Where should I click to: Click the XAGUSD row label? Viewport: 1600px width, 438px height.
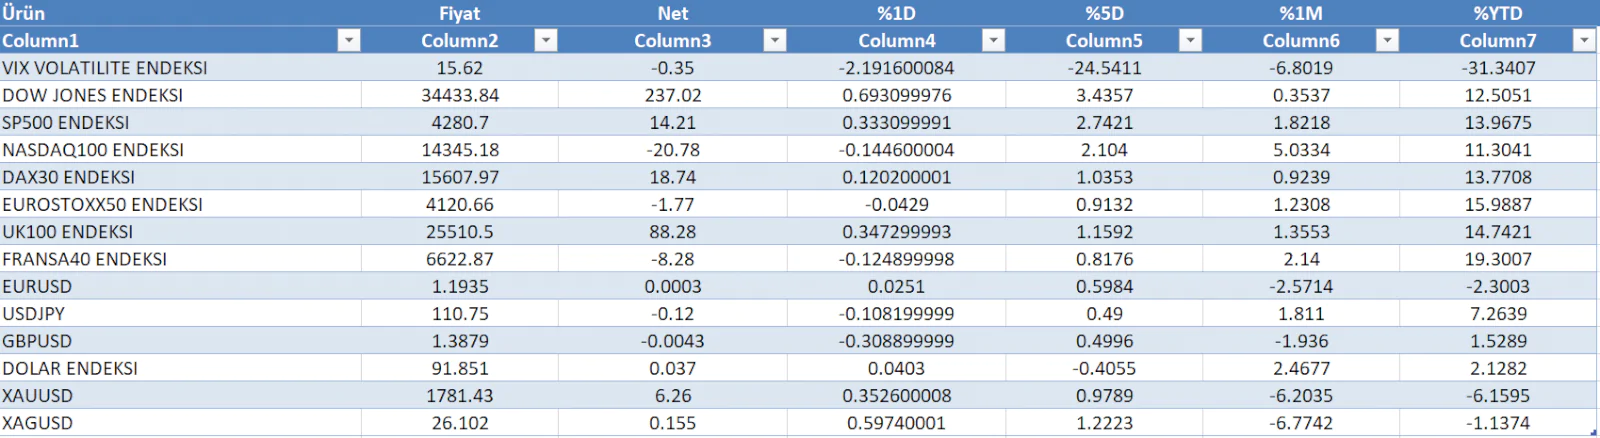[180, 423]
